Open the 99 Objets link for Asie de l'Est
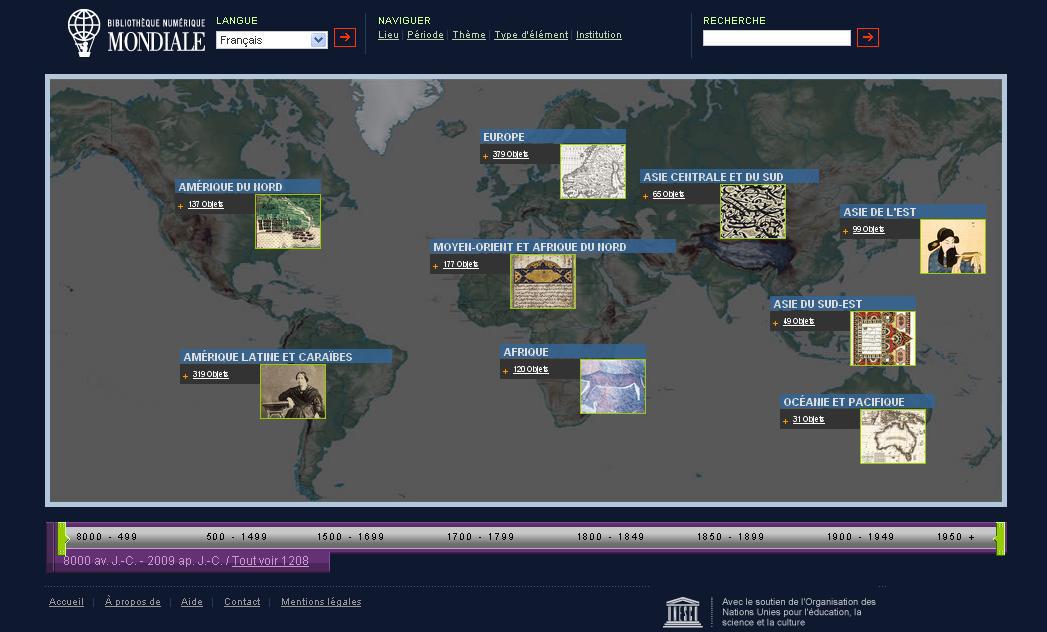 868,229
